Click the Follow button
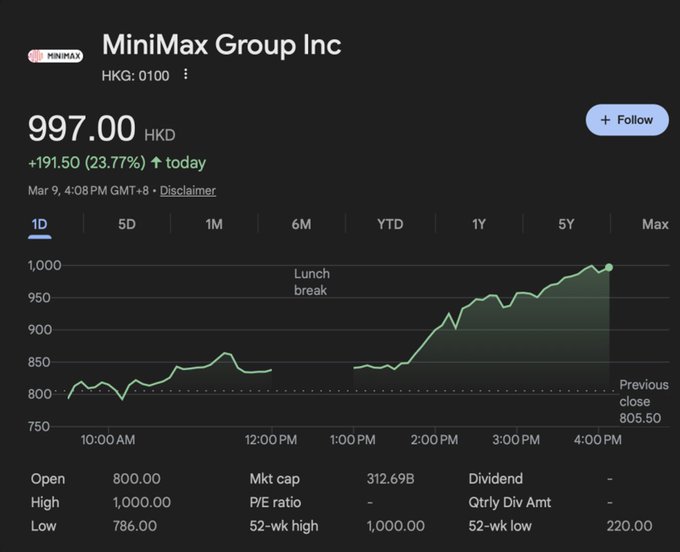The width and height of the screenshot is (680, 552). pyautogui.click(x=626, y=120)
